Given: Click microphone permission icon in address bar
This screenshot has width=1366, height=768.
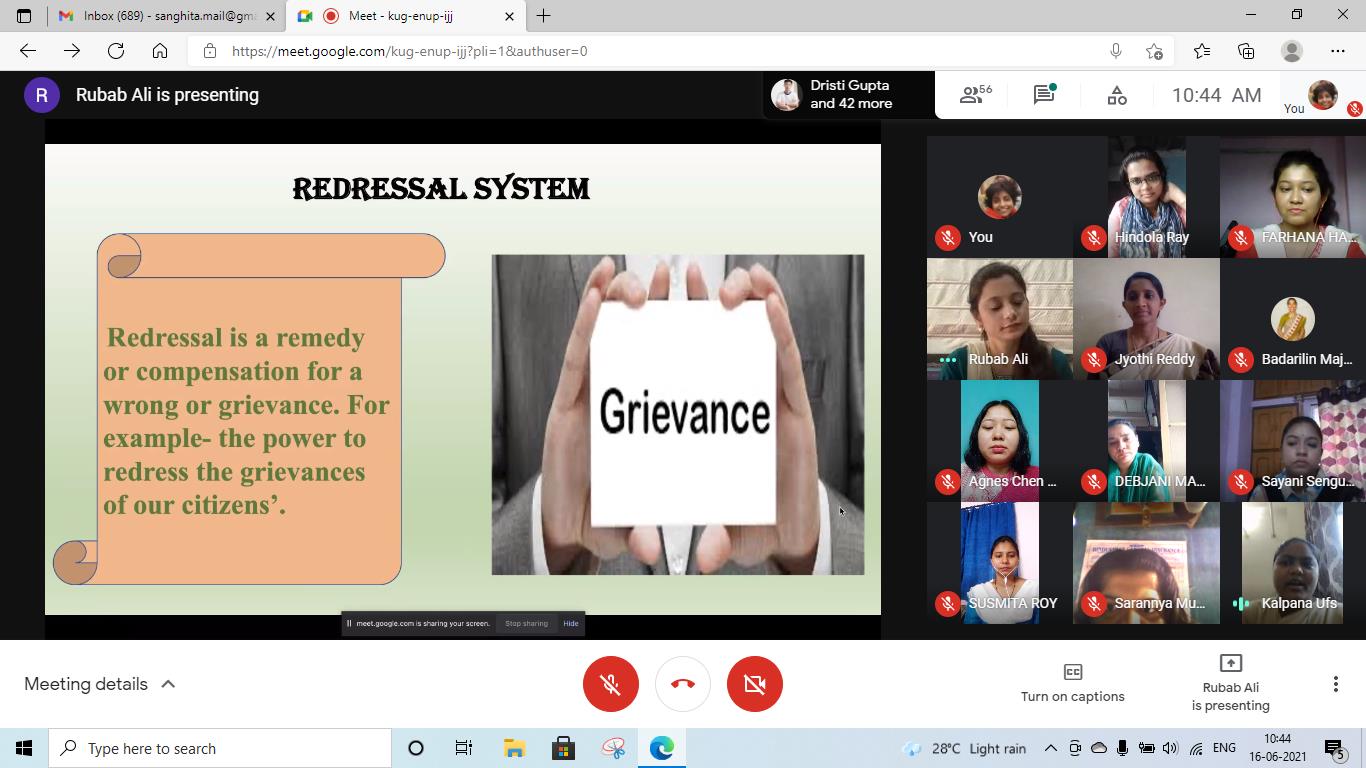Looking at the screenshot, I should 1115,51.
